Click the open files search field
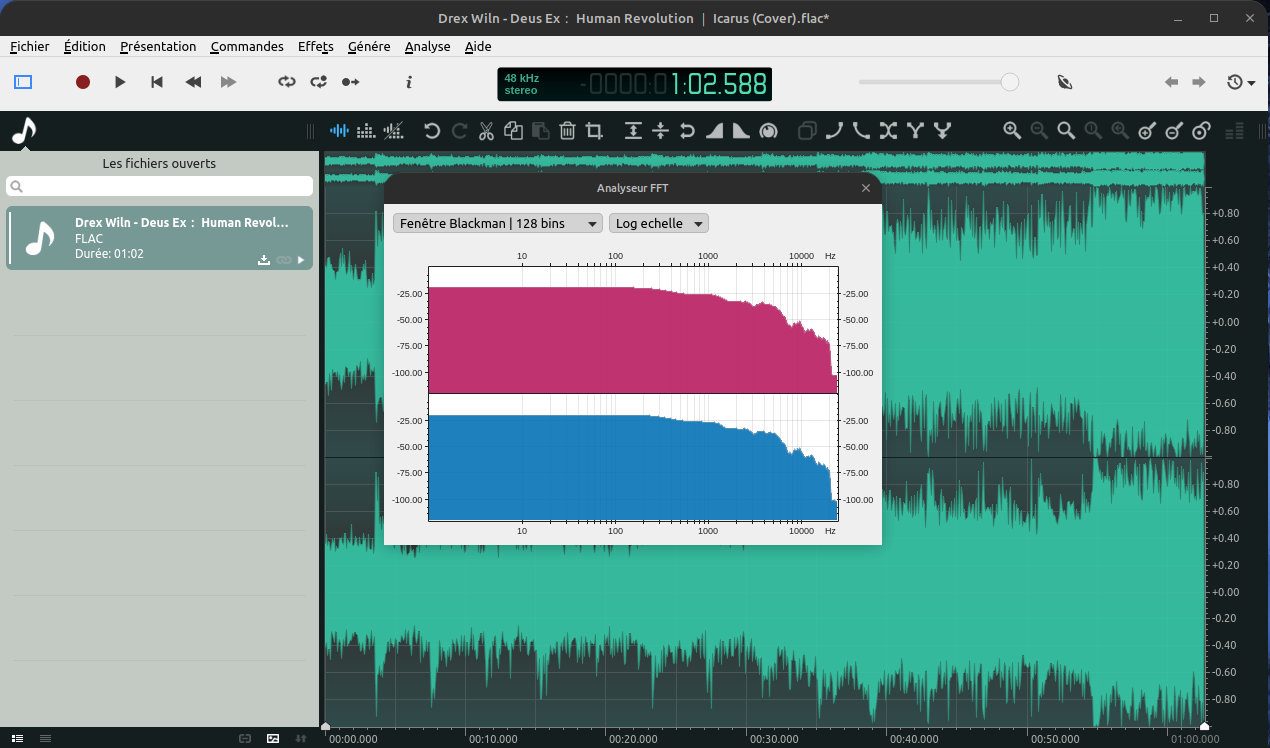Viewport: 1270px width, 748px height. [160, 186]
